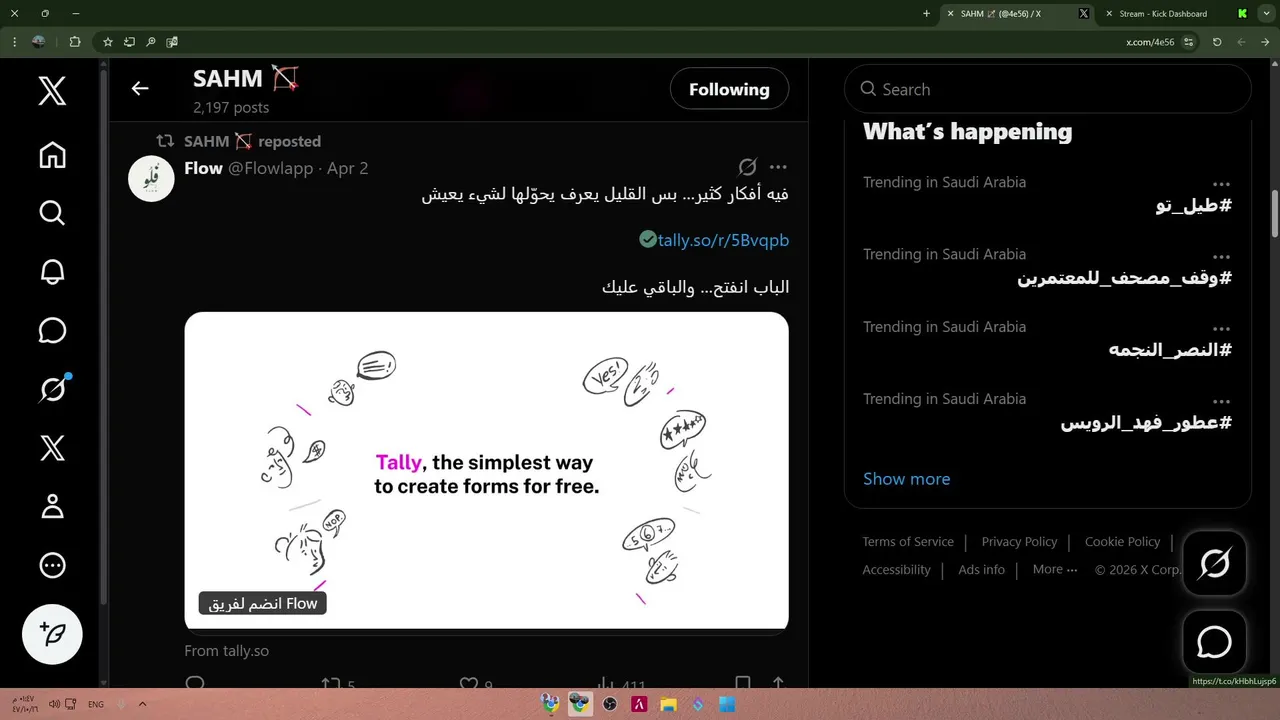Reload the page with the refresh icon
1280x720 pixels.
click(x=1217, y=42)
